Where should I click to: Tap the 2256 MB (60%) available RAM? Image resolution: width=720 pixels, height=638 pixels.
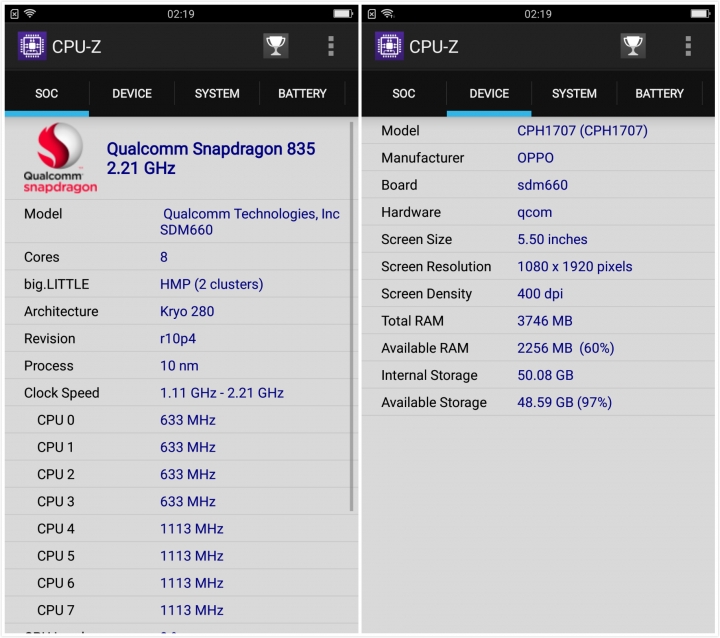tap(566, 348)
